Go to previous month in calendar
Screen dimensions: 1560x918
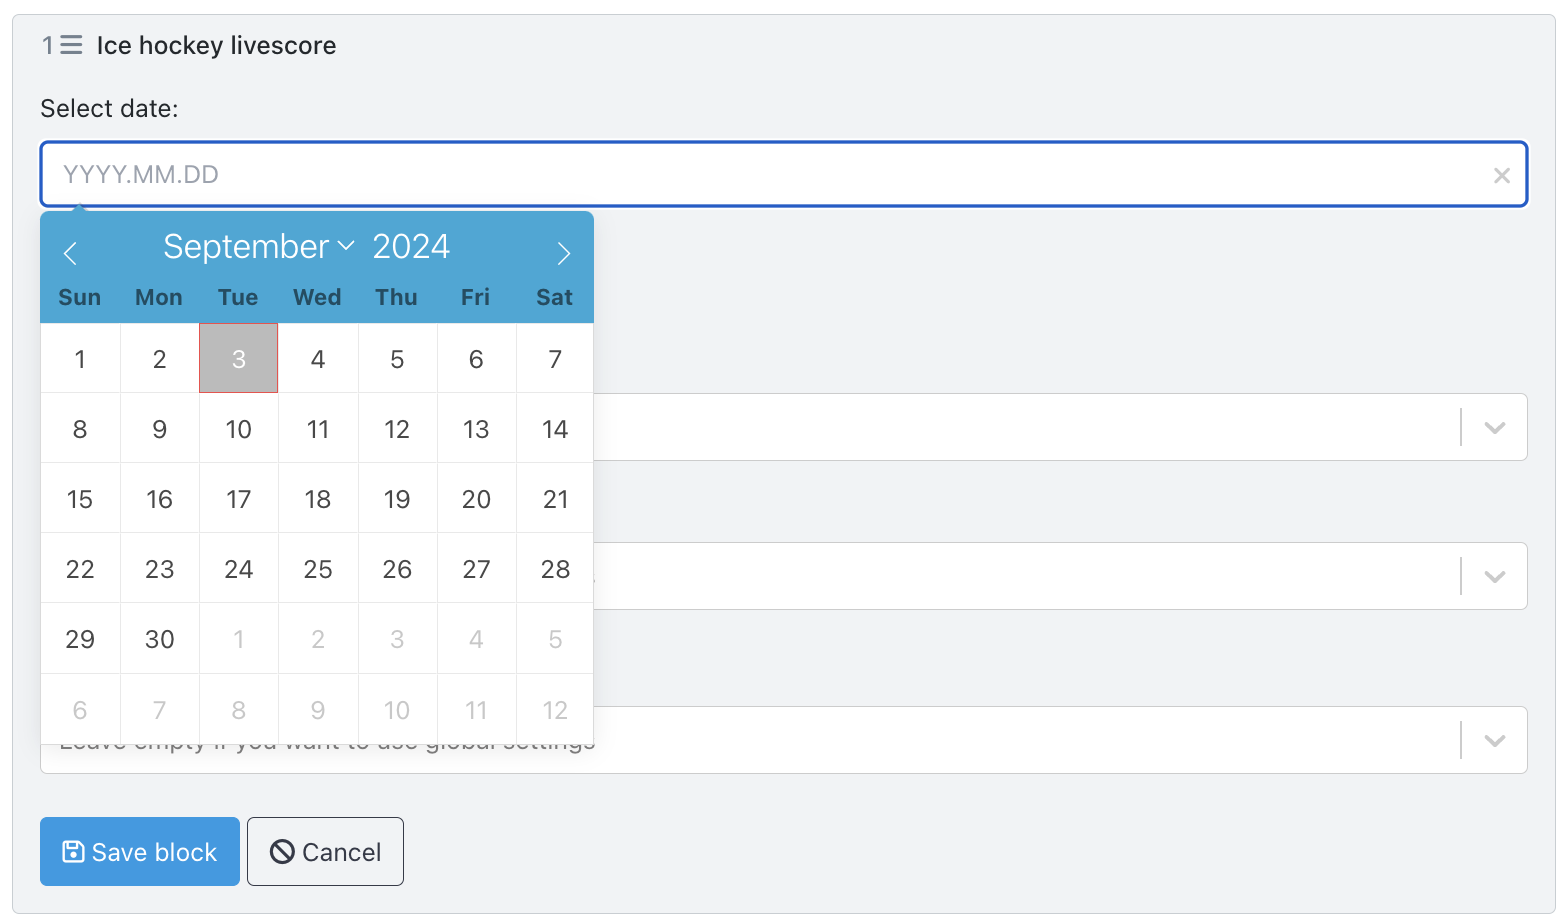pyautogui.click(x=70, y=253)
